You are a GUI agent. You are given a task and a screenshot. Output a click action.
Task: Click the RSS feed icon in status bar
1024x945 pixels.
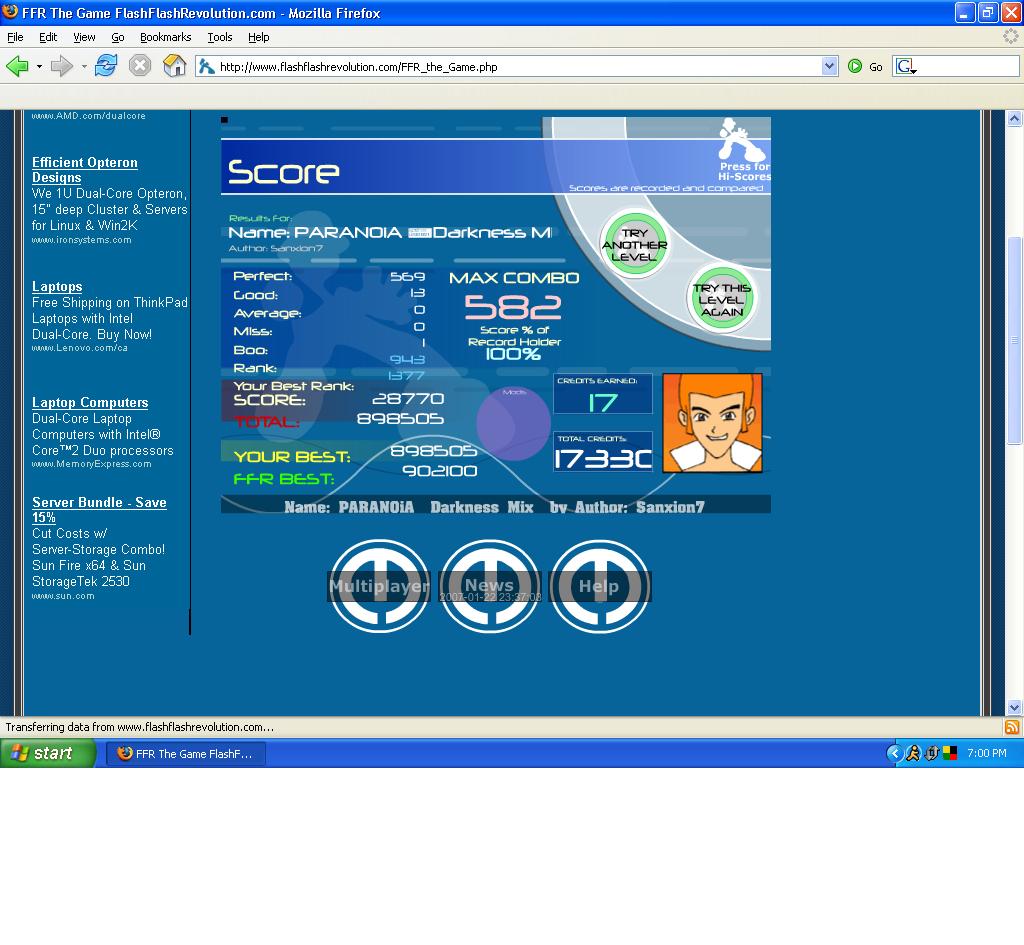[1012, 727]
